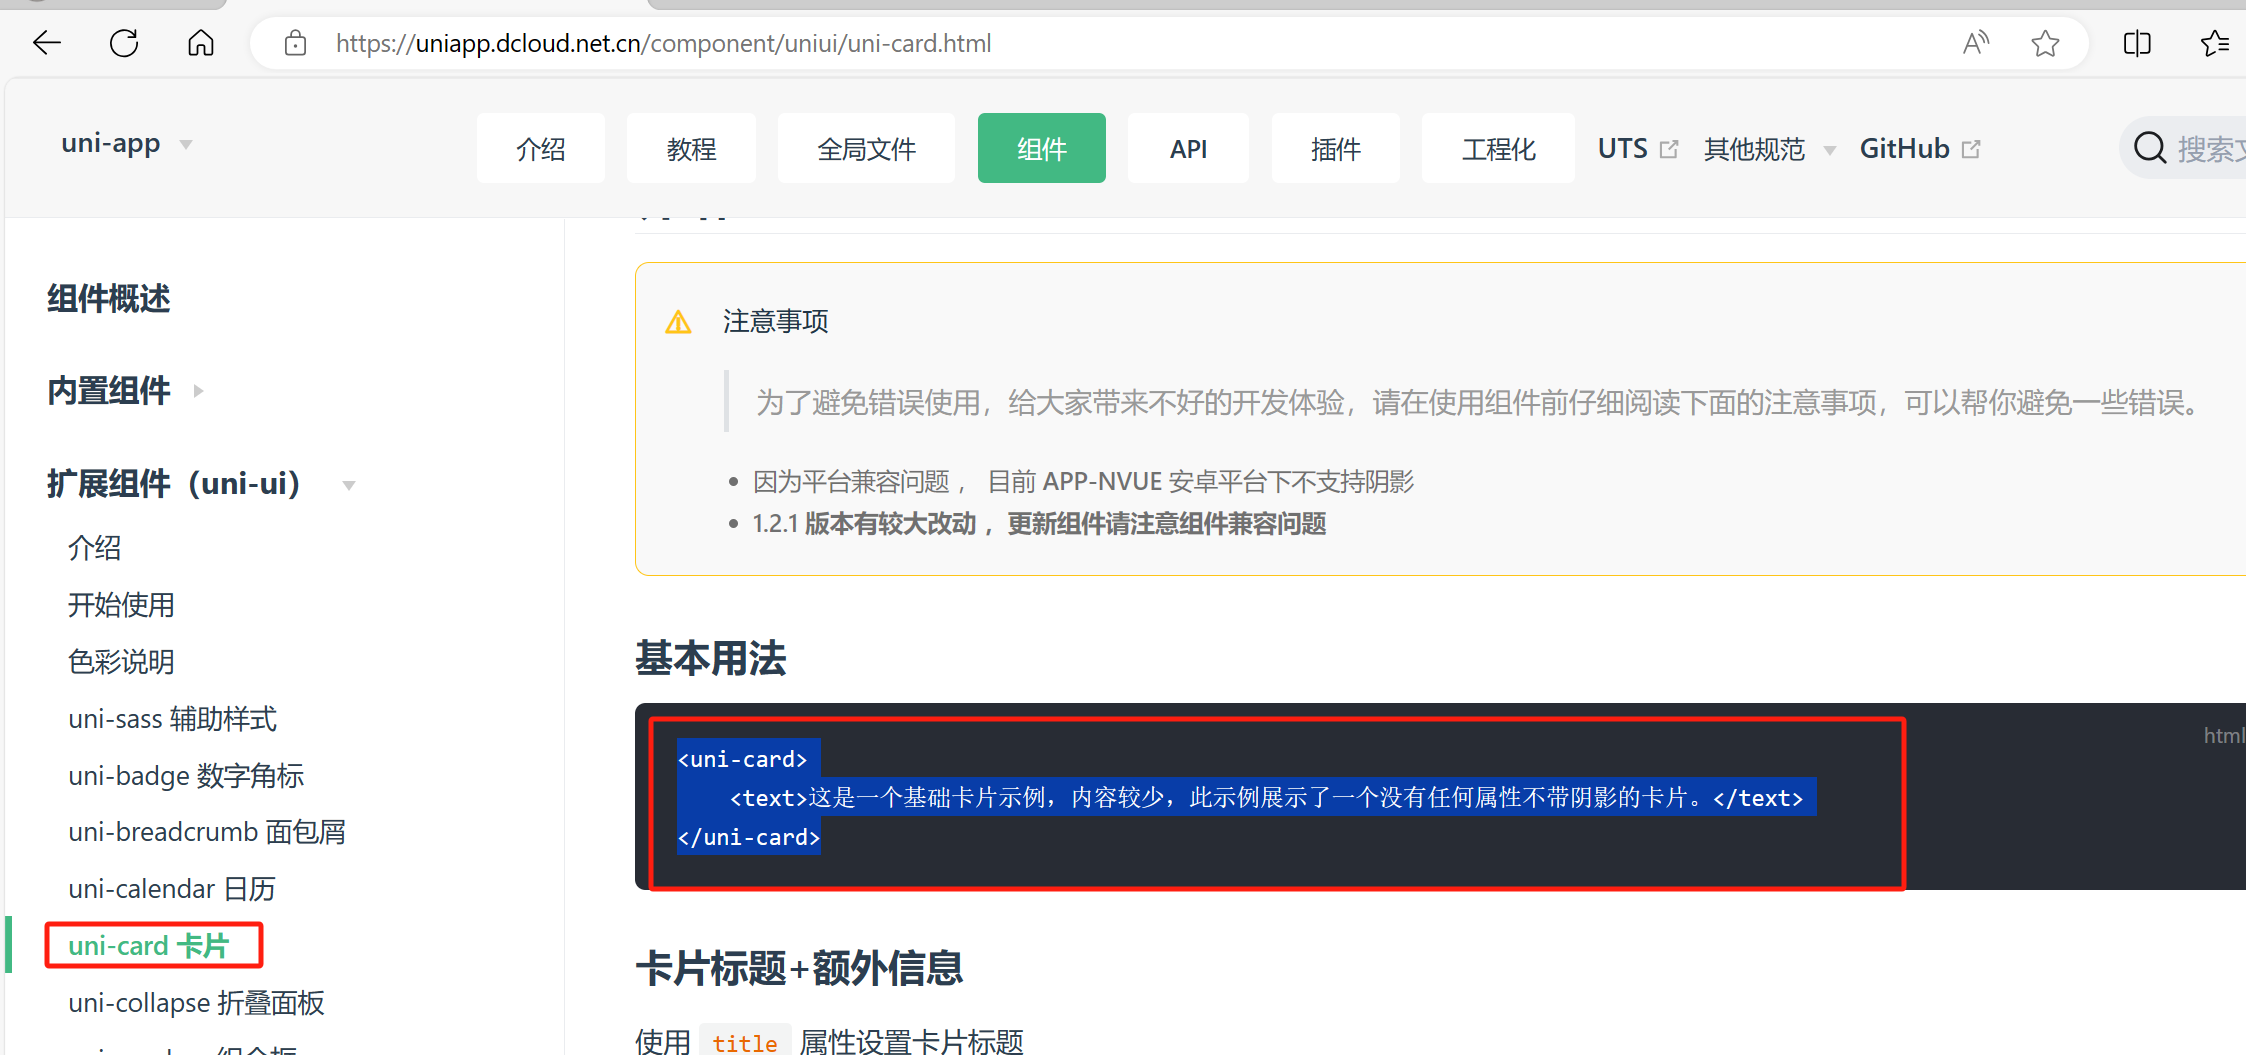Viewport: 2246px width, 1055px height.
Task: Open uni-sass 辅助样式 page
Action: [x=172, y=719]
